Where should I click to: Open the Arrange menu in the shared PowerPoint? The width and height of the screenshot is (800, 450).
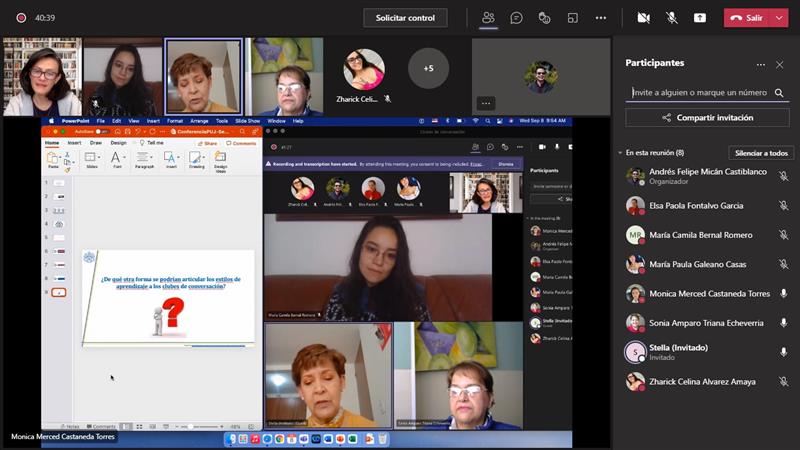199,121
